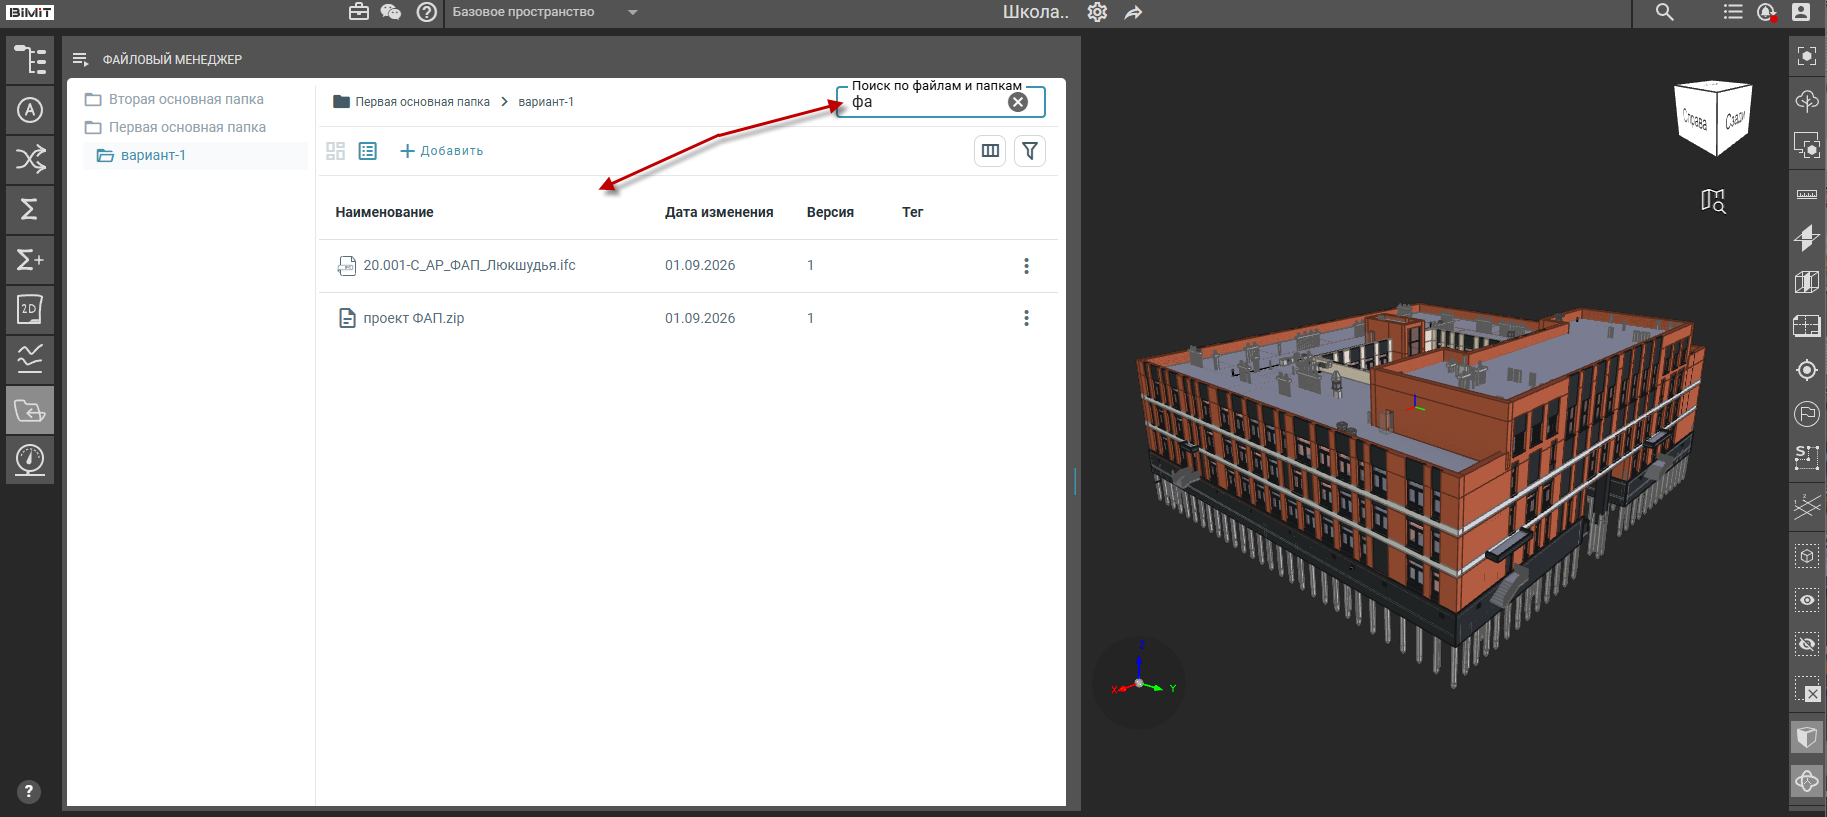The height and width of the screenshot is (817, 1827).
Task: Open the Sigma summary tool
Action: pyautogui.click(x=30, y=210)
